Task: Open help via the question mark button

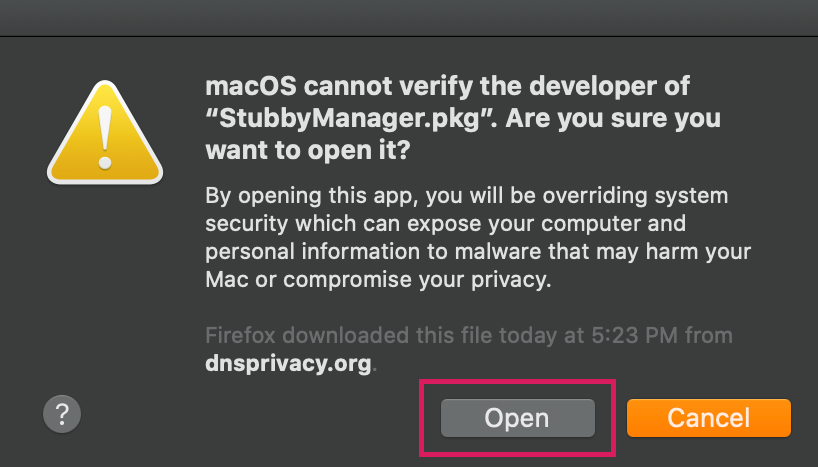Action: tap(62, 414)
